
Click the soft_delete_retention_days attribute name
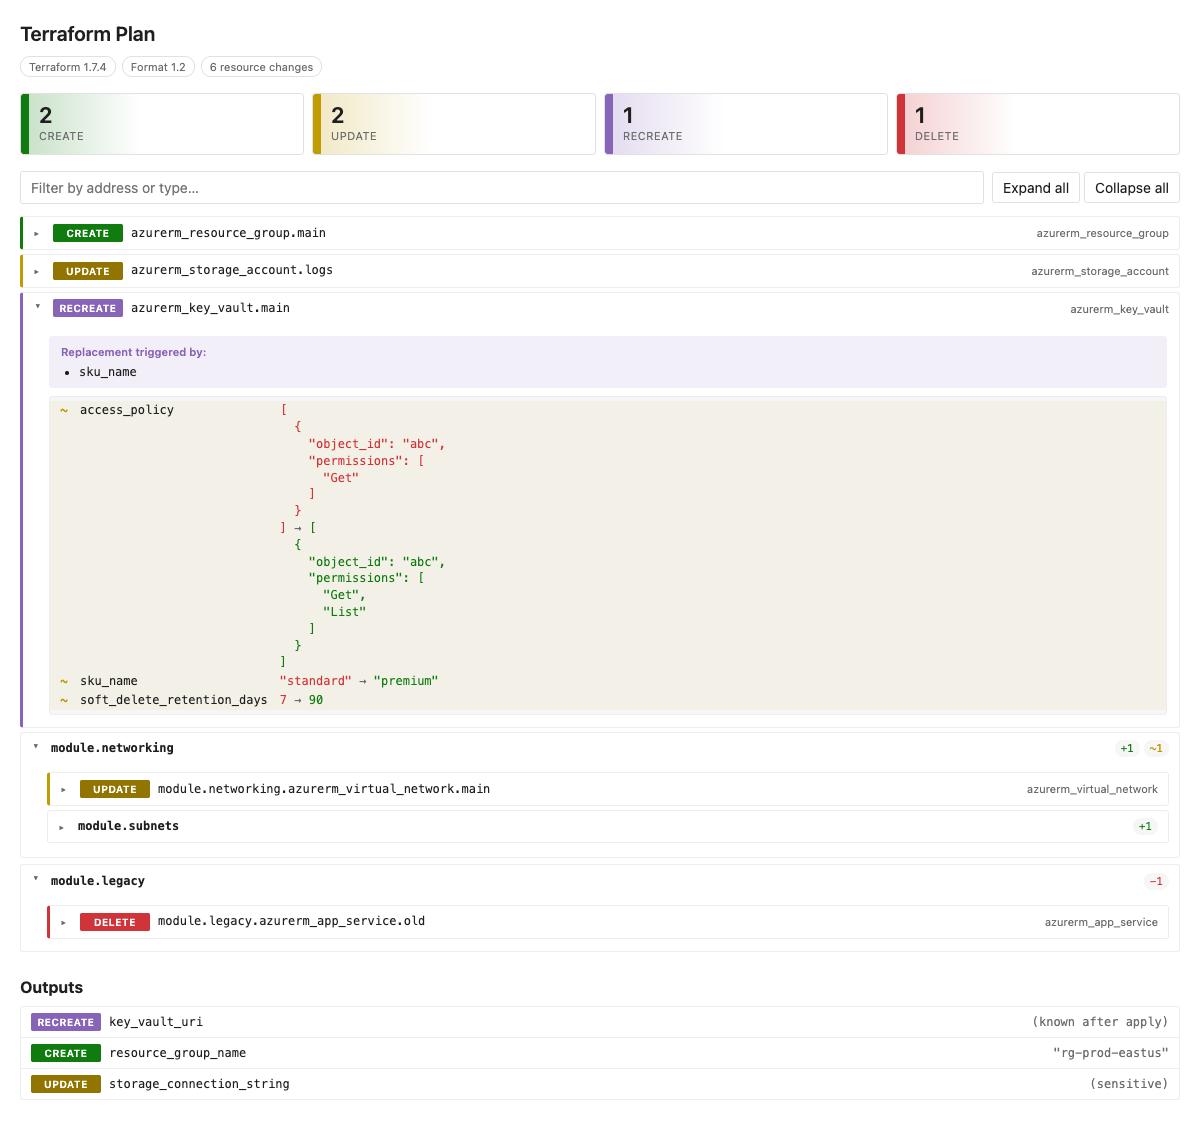174,700
